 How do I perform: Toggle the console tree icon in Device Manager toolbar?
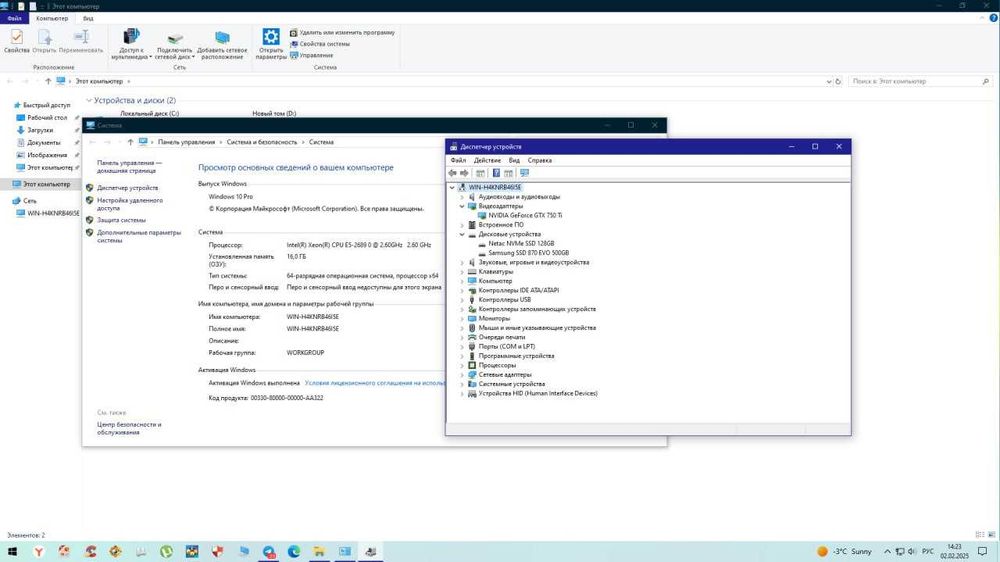pos(480,173)
